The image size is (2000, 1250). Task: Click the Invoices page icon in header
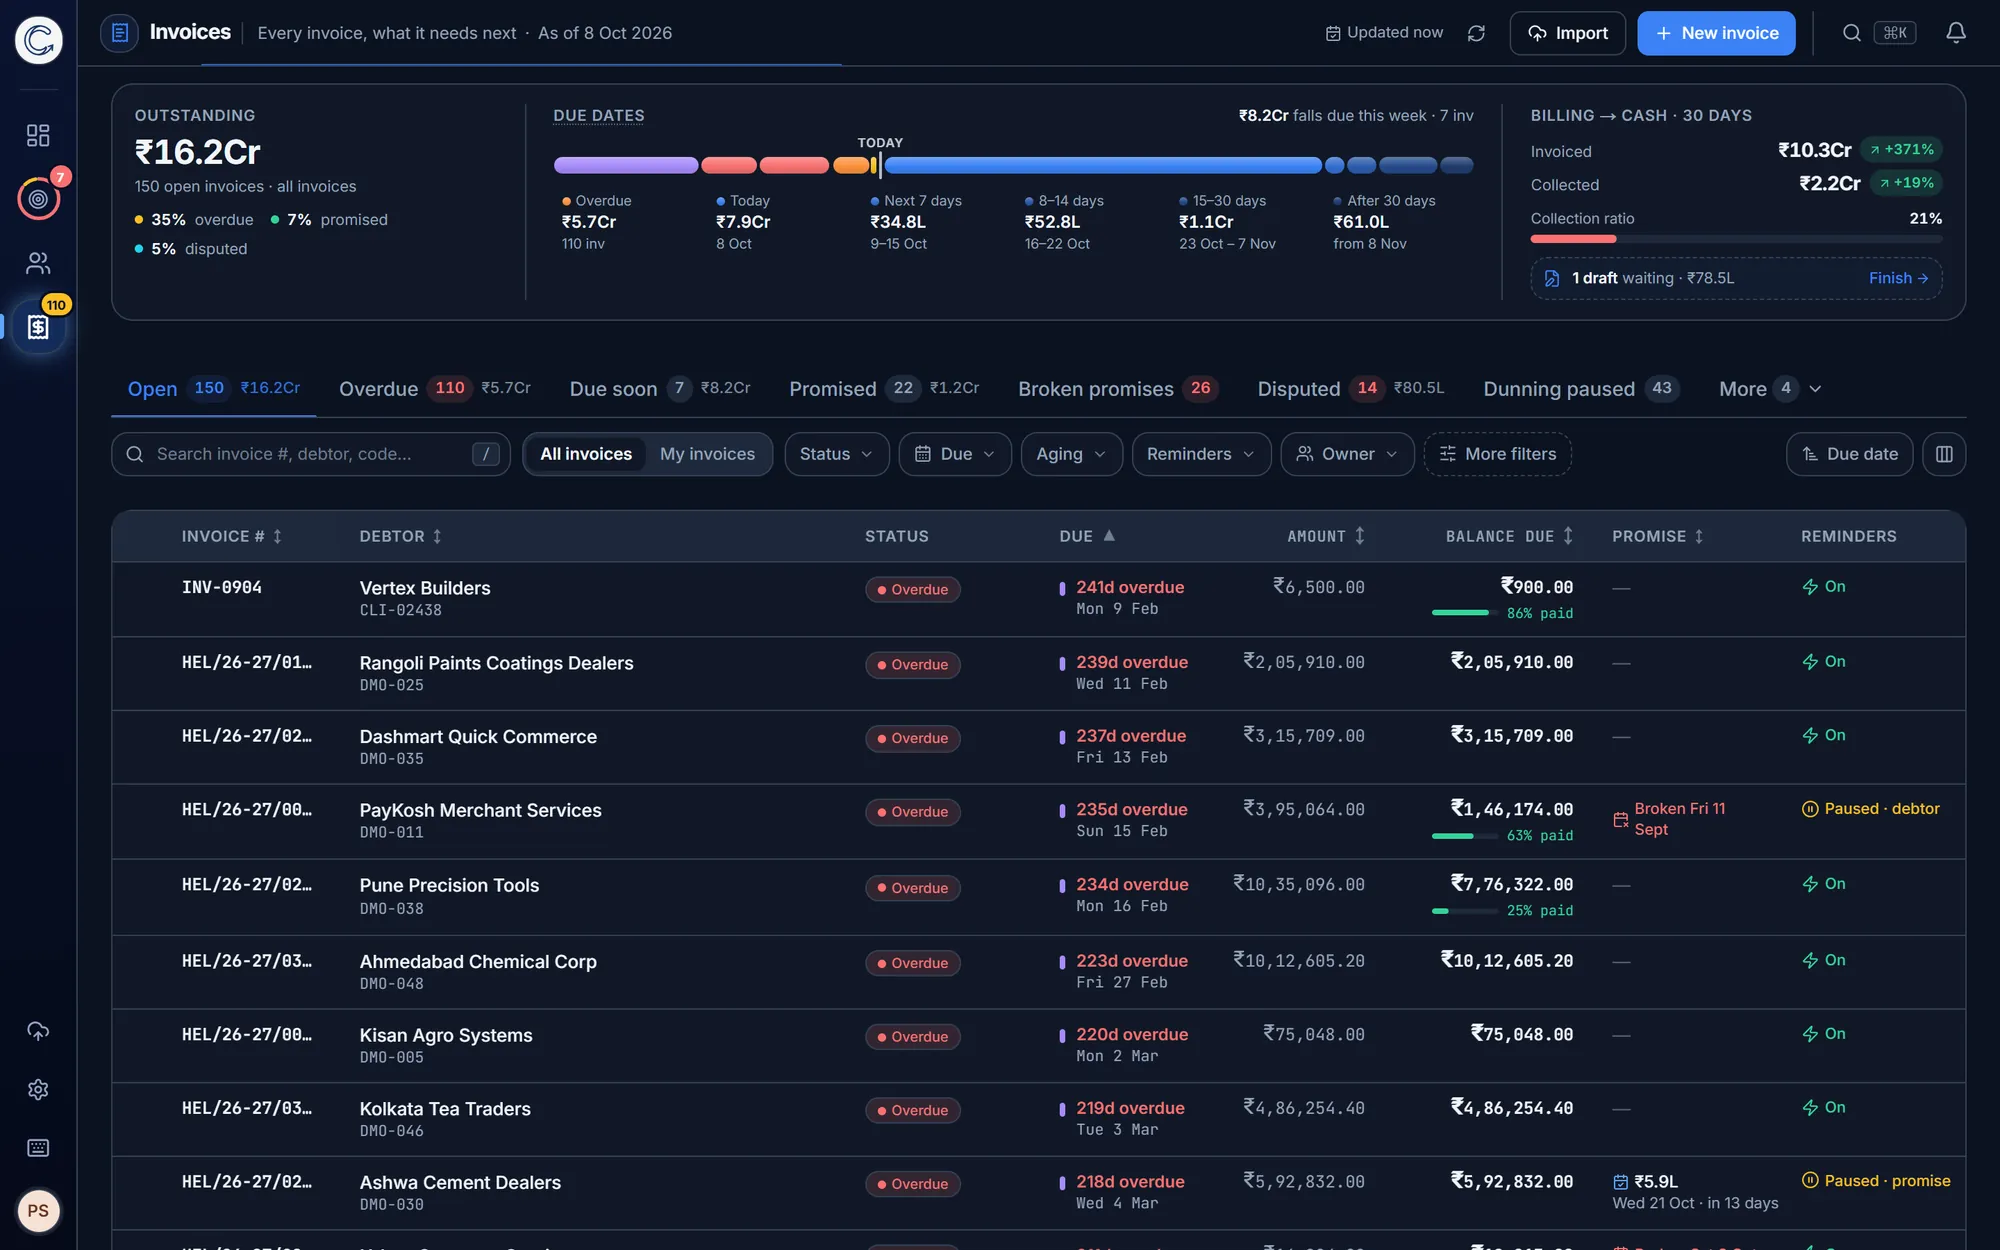[x=119, y=33]
